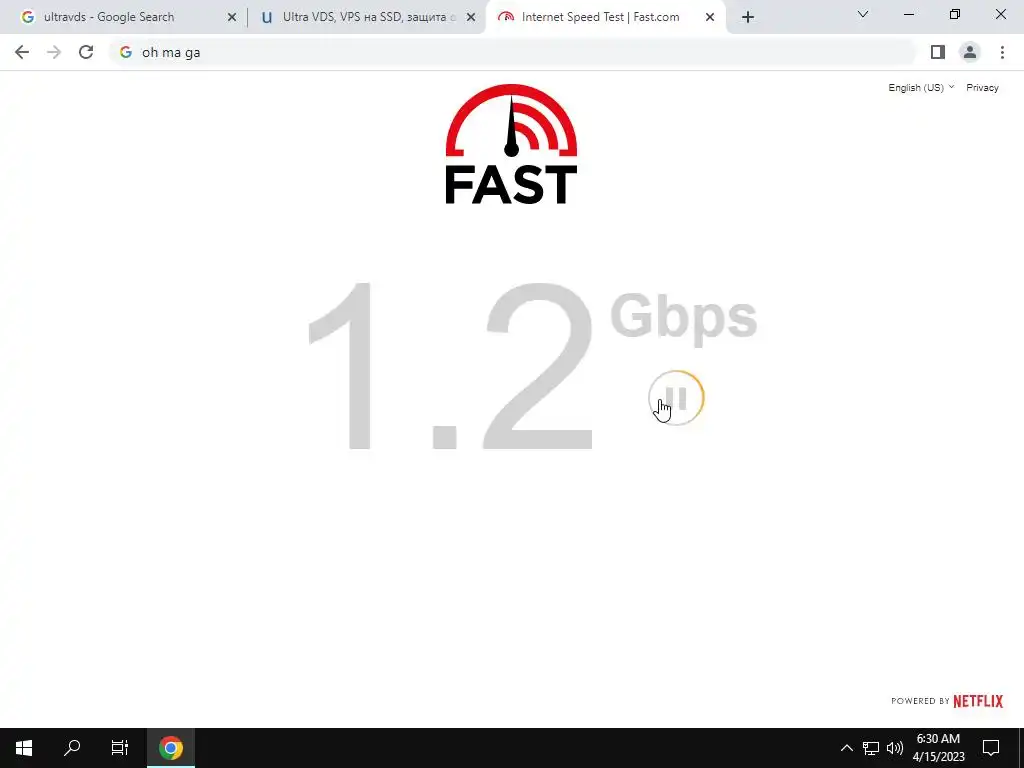Open the new tab plus button
This screenshot has width=1024, height=768.
[748, 17]
